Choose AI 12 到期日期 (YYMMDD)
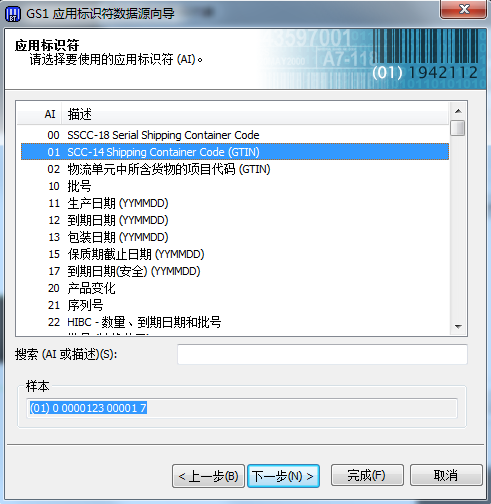This screenshot has width=491, height=504. pos(235,220)
